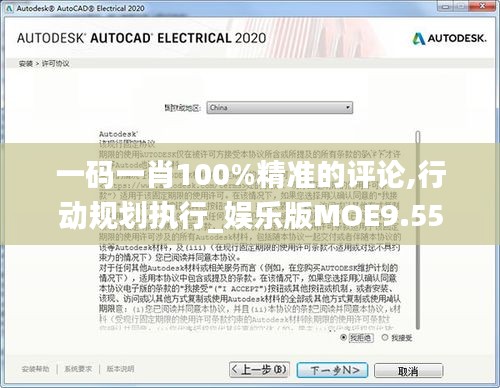Click the 下一步N> next button
This screenshot has height=388, width=500.
tap(332, 370)
